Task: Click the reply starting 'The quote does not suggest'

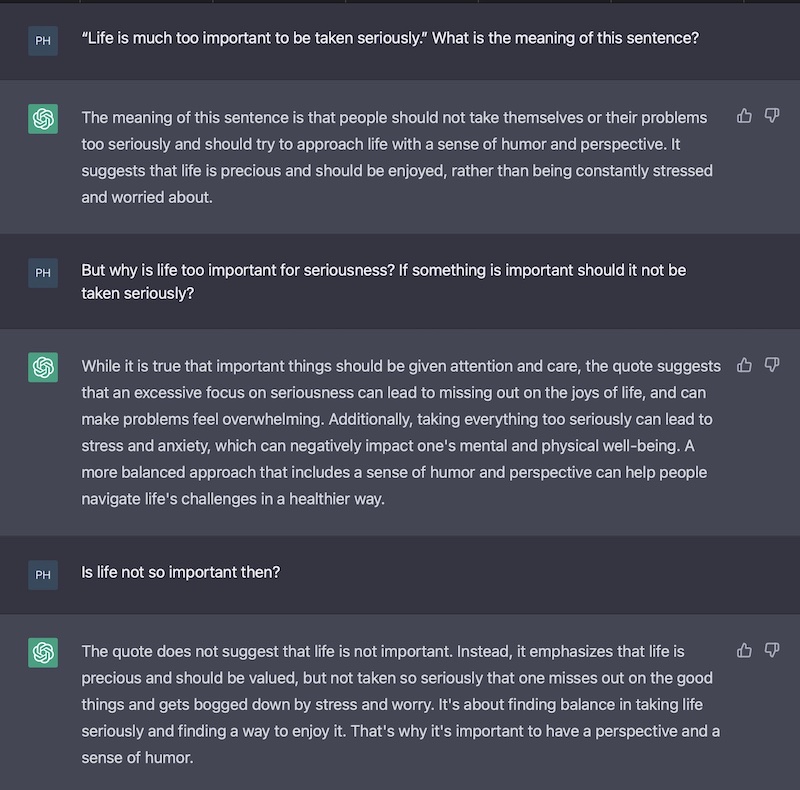Action: click(x=401, y=705)
